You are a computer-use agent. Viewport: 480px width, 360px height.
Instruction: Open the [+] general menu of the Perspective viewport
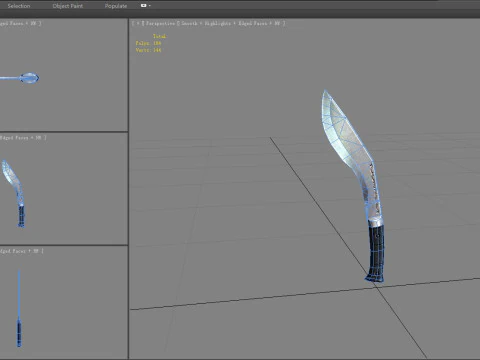pyautogui.click(x=137, y=23)
